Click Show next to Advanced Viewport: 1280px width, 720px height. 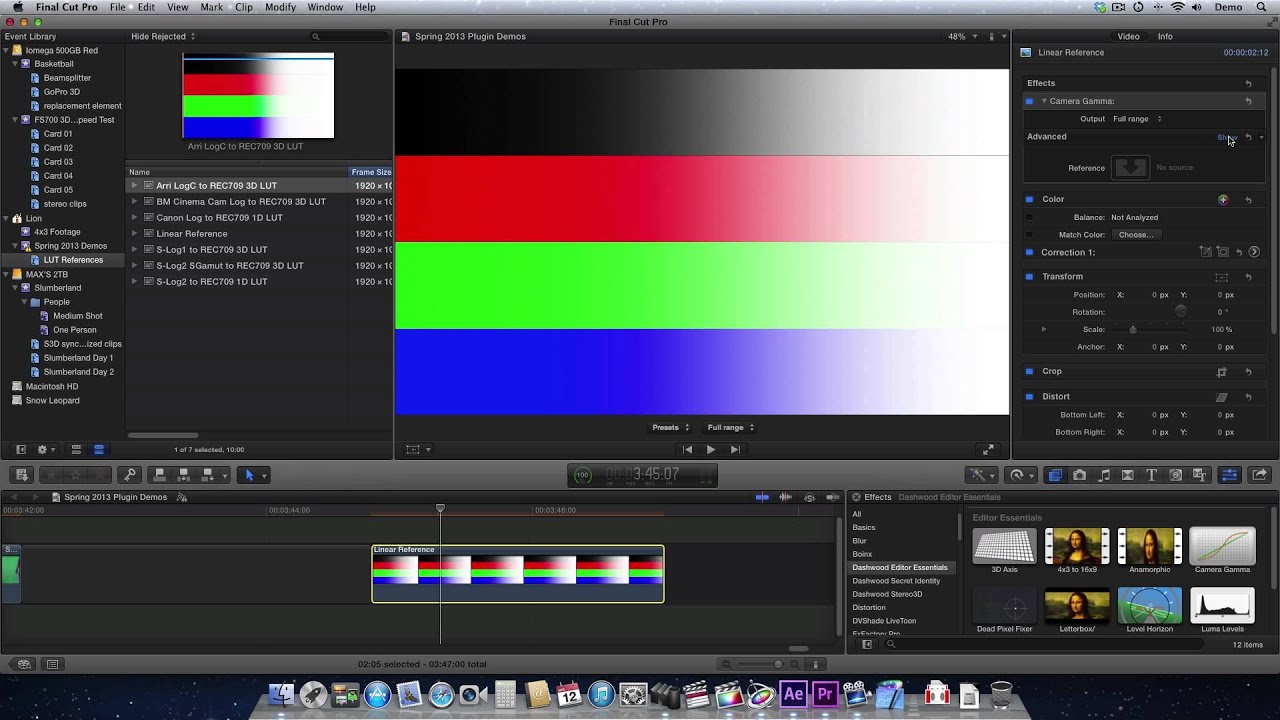(1227, 138)
